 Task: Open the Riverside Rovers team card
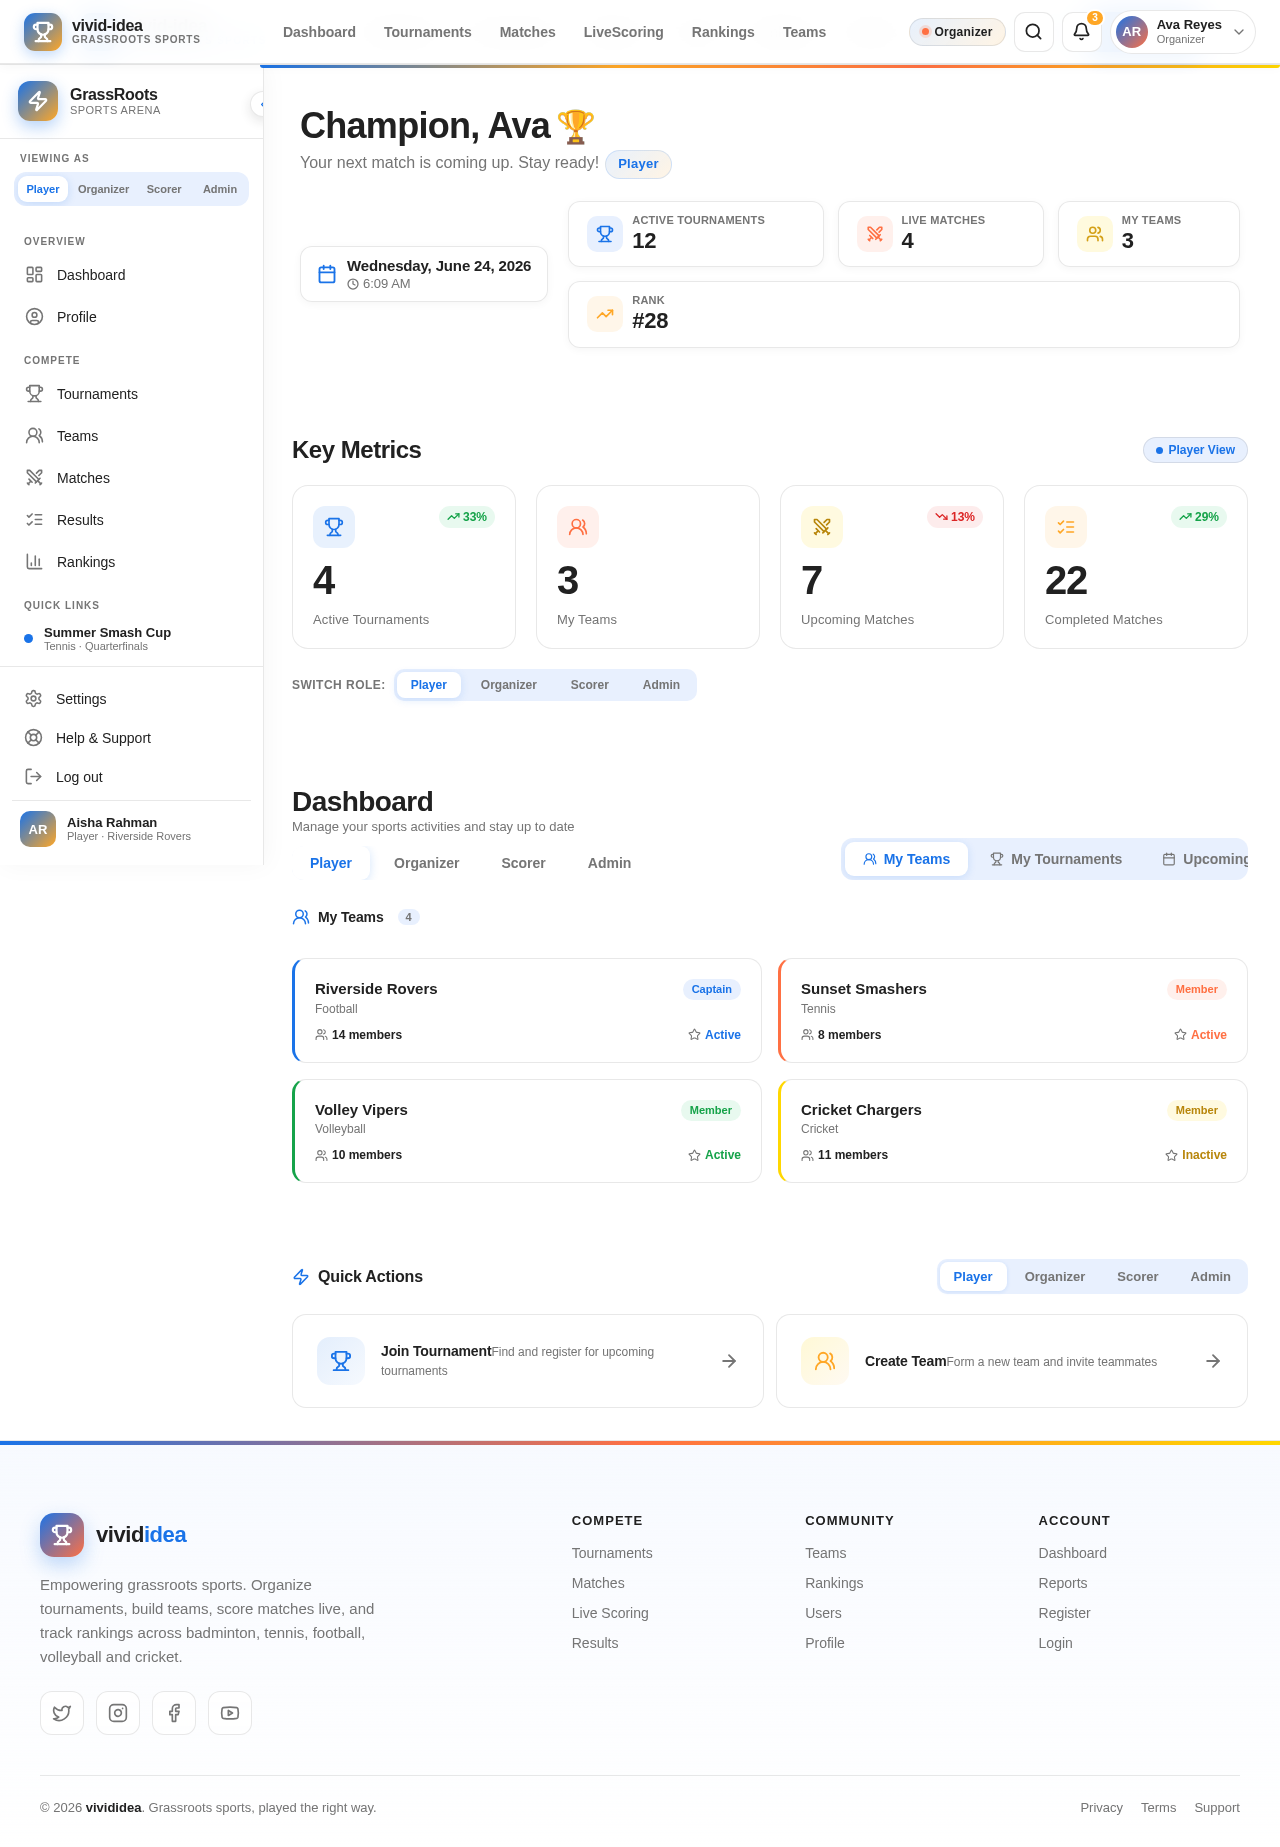click(x=527, y=1010)
